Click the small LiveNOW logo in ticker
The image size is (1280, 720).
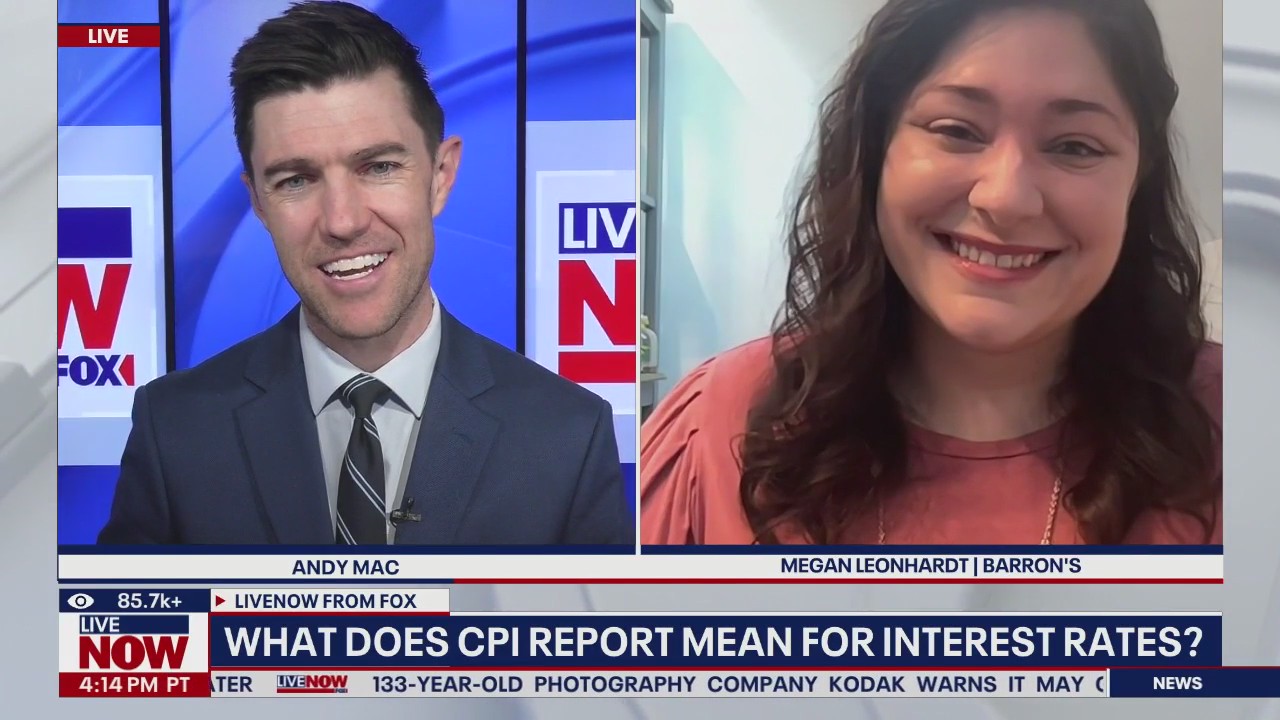pos(312,684)
